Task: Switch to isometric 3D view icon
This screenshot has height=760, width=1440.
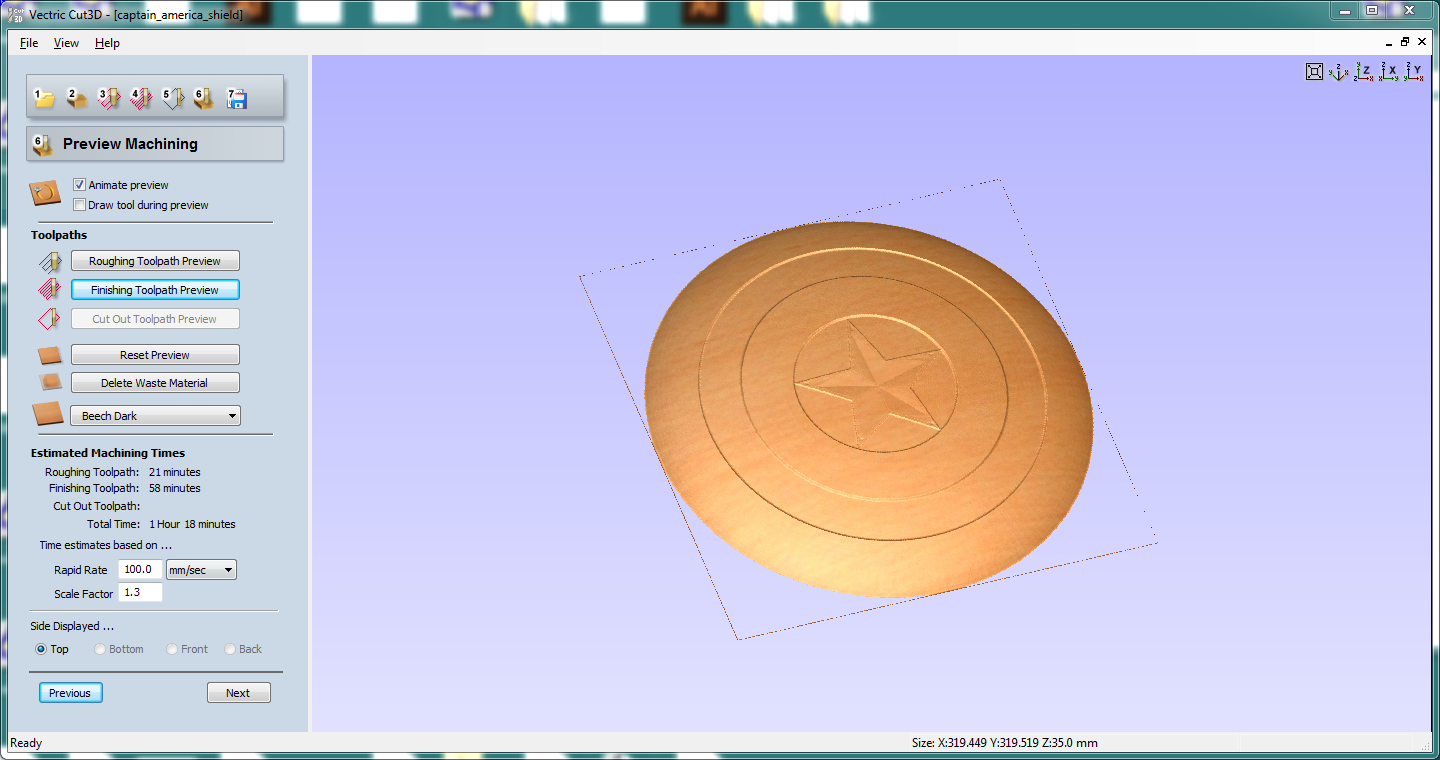Action: click(1339, 71)
